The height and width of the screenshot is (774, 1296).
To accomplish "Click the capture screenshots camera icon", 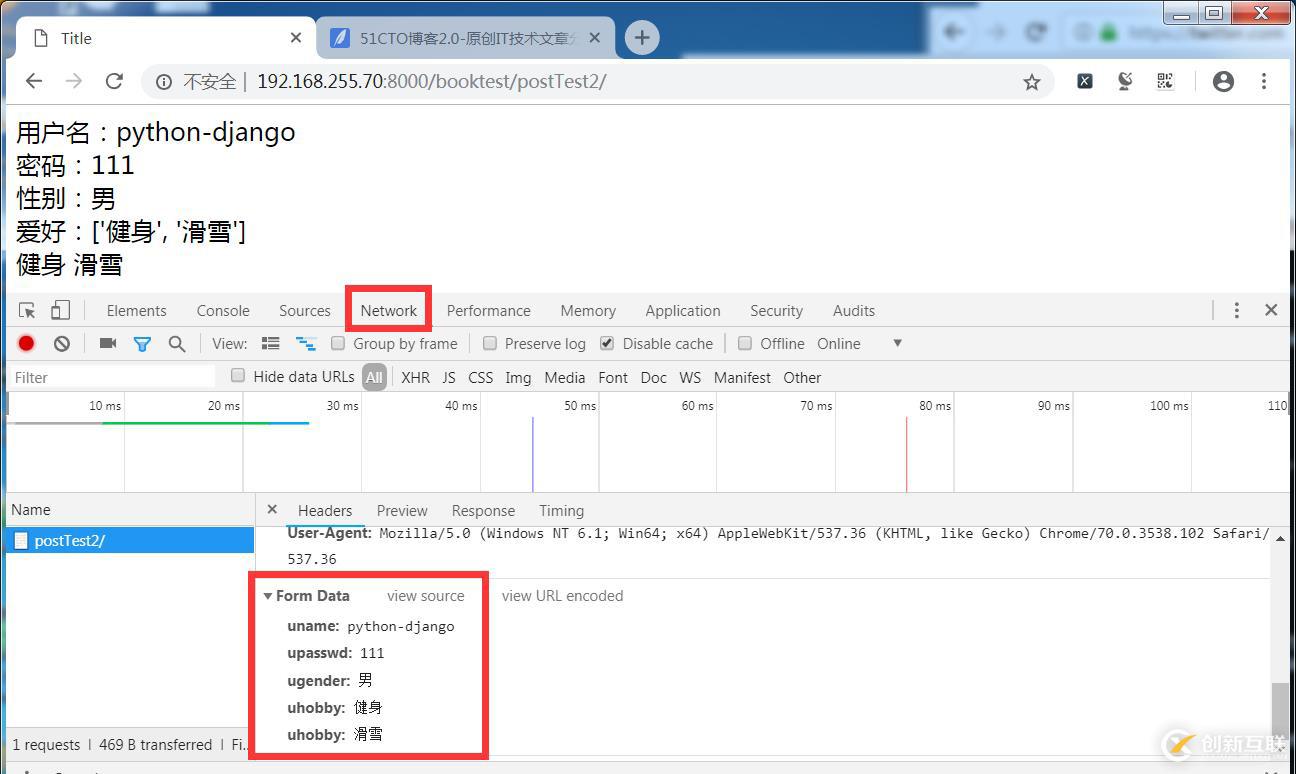I will [108, 343].
